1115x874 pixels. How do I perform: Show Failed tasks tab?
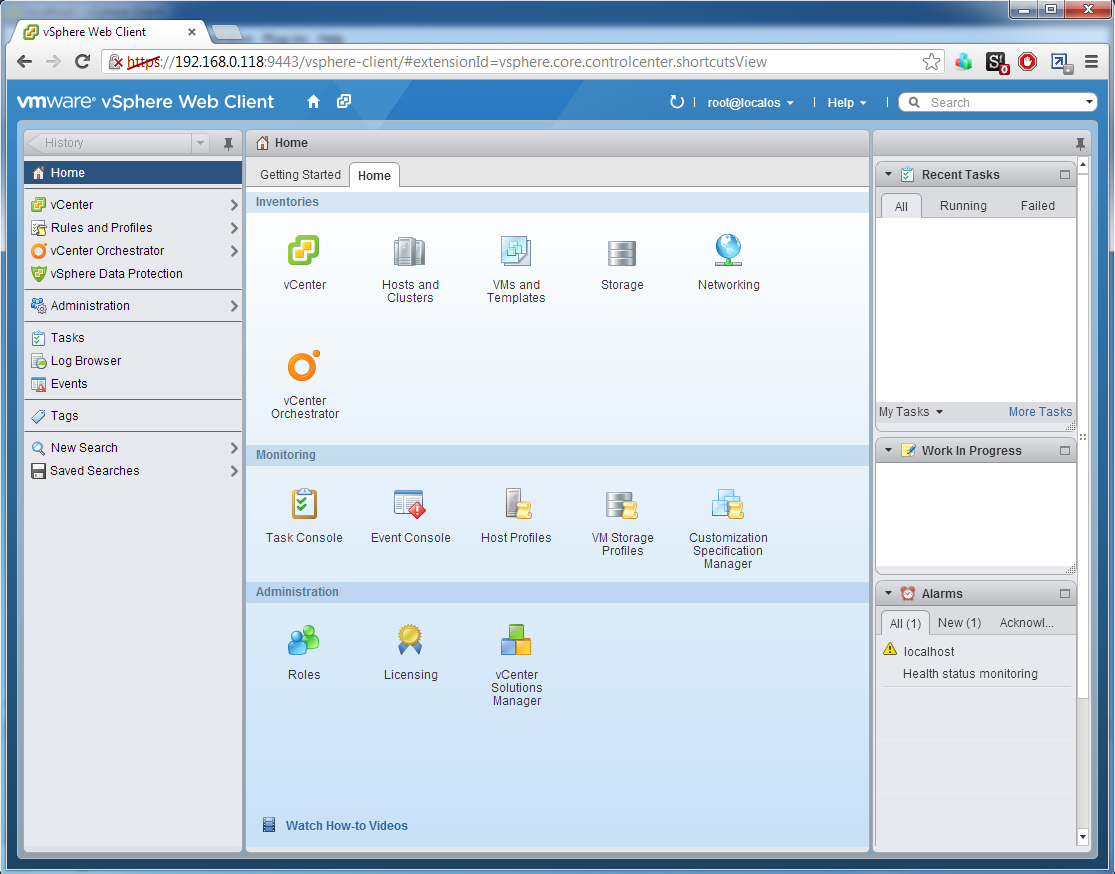coord(1037,206)
